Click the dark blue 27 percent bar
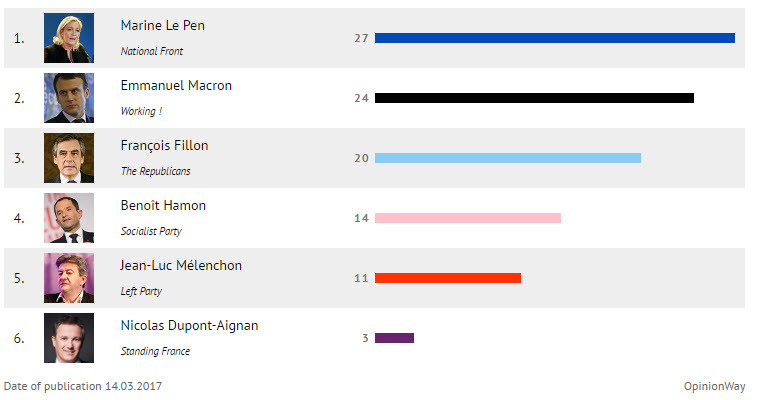 (555, 38)
